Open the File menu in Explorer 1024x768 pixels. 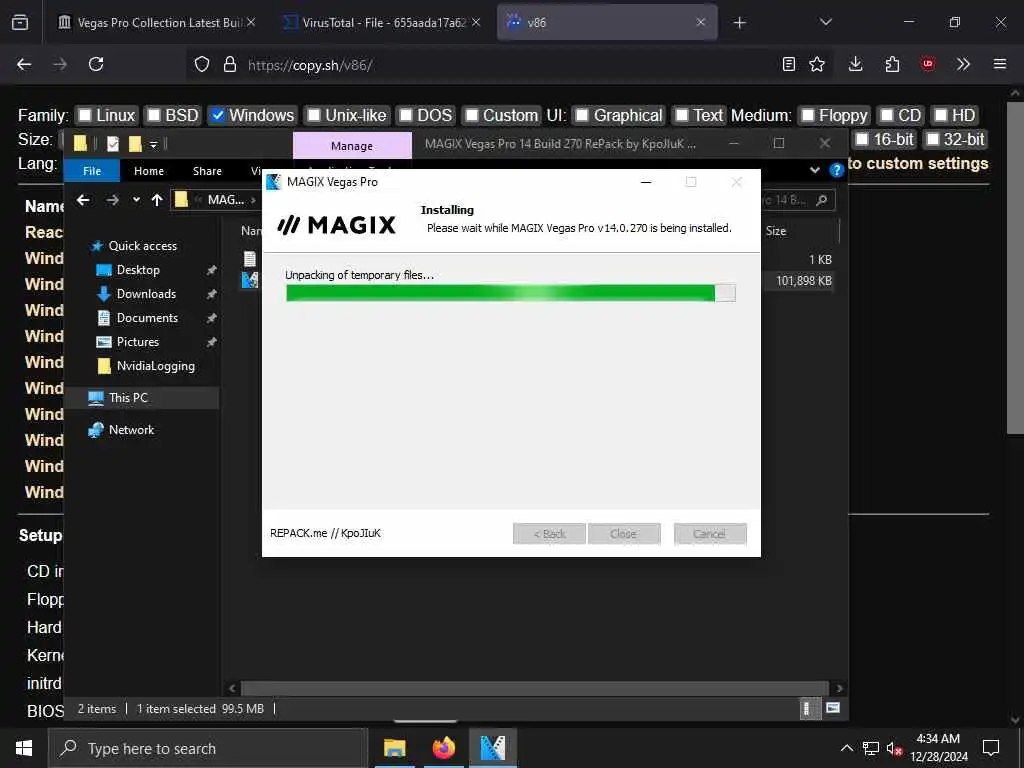[92, 171]
